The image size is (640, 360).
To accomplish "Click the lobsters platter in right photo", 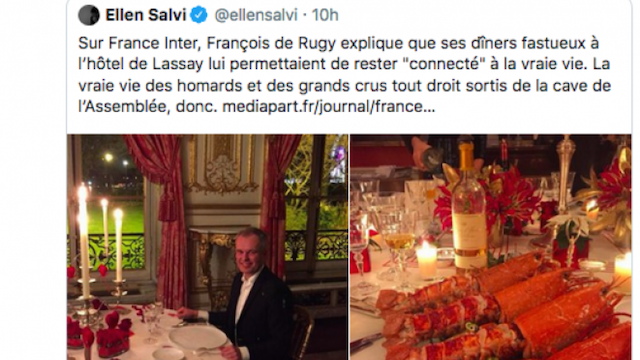I will (504, 312).
